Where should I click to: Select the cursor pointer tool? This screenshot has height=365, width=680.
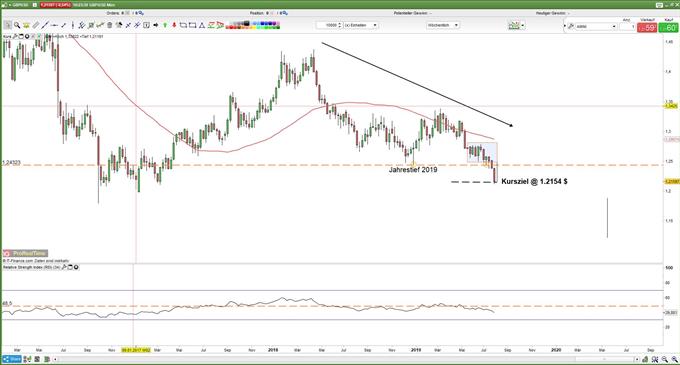pyautogui.click(x=7, y=25)
